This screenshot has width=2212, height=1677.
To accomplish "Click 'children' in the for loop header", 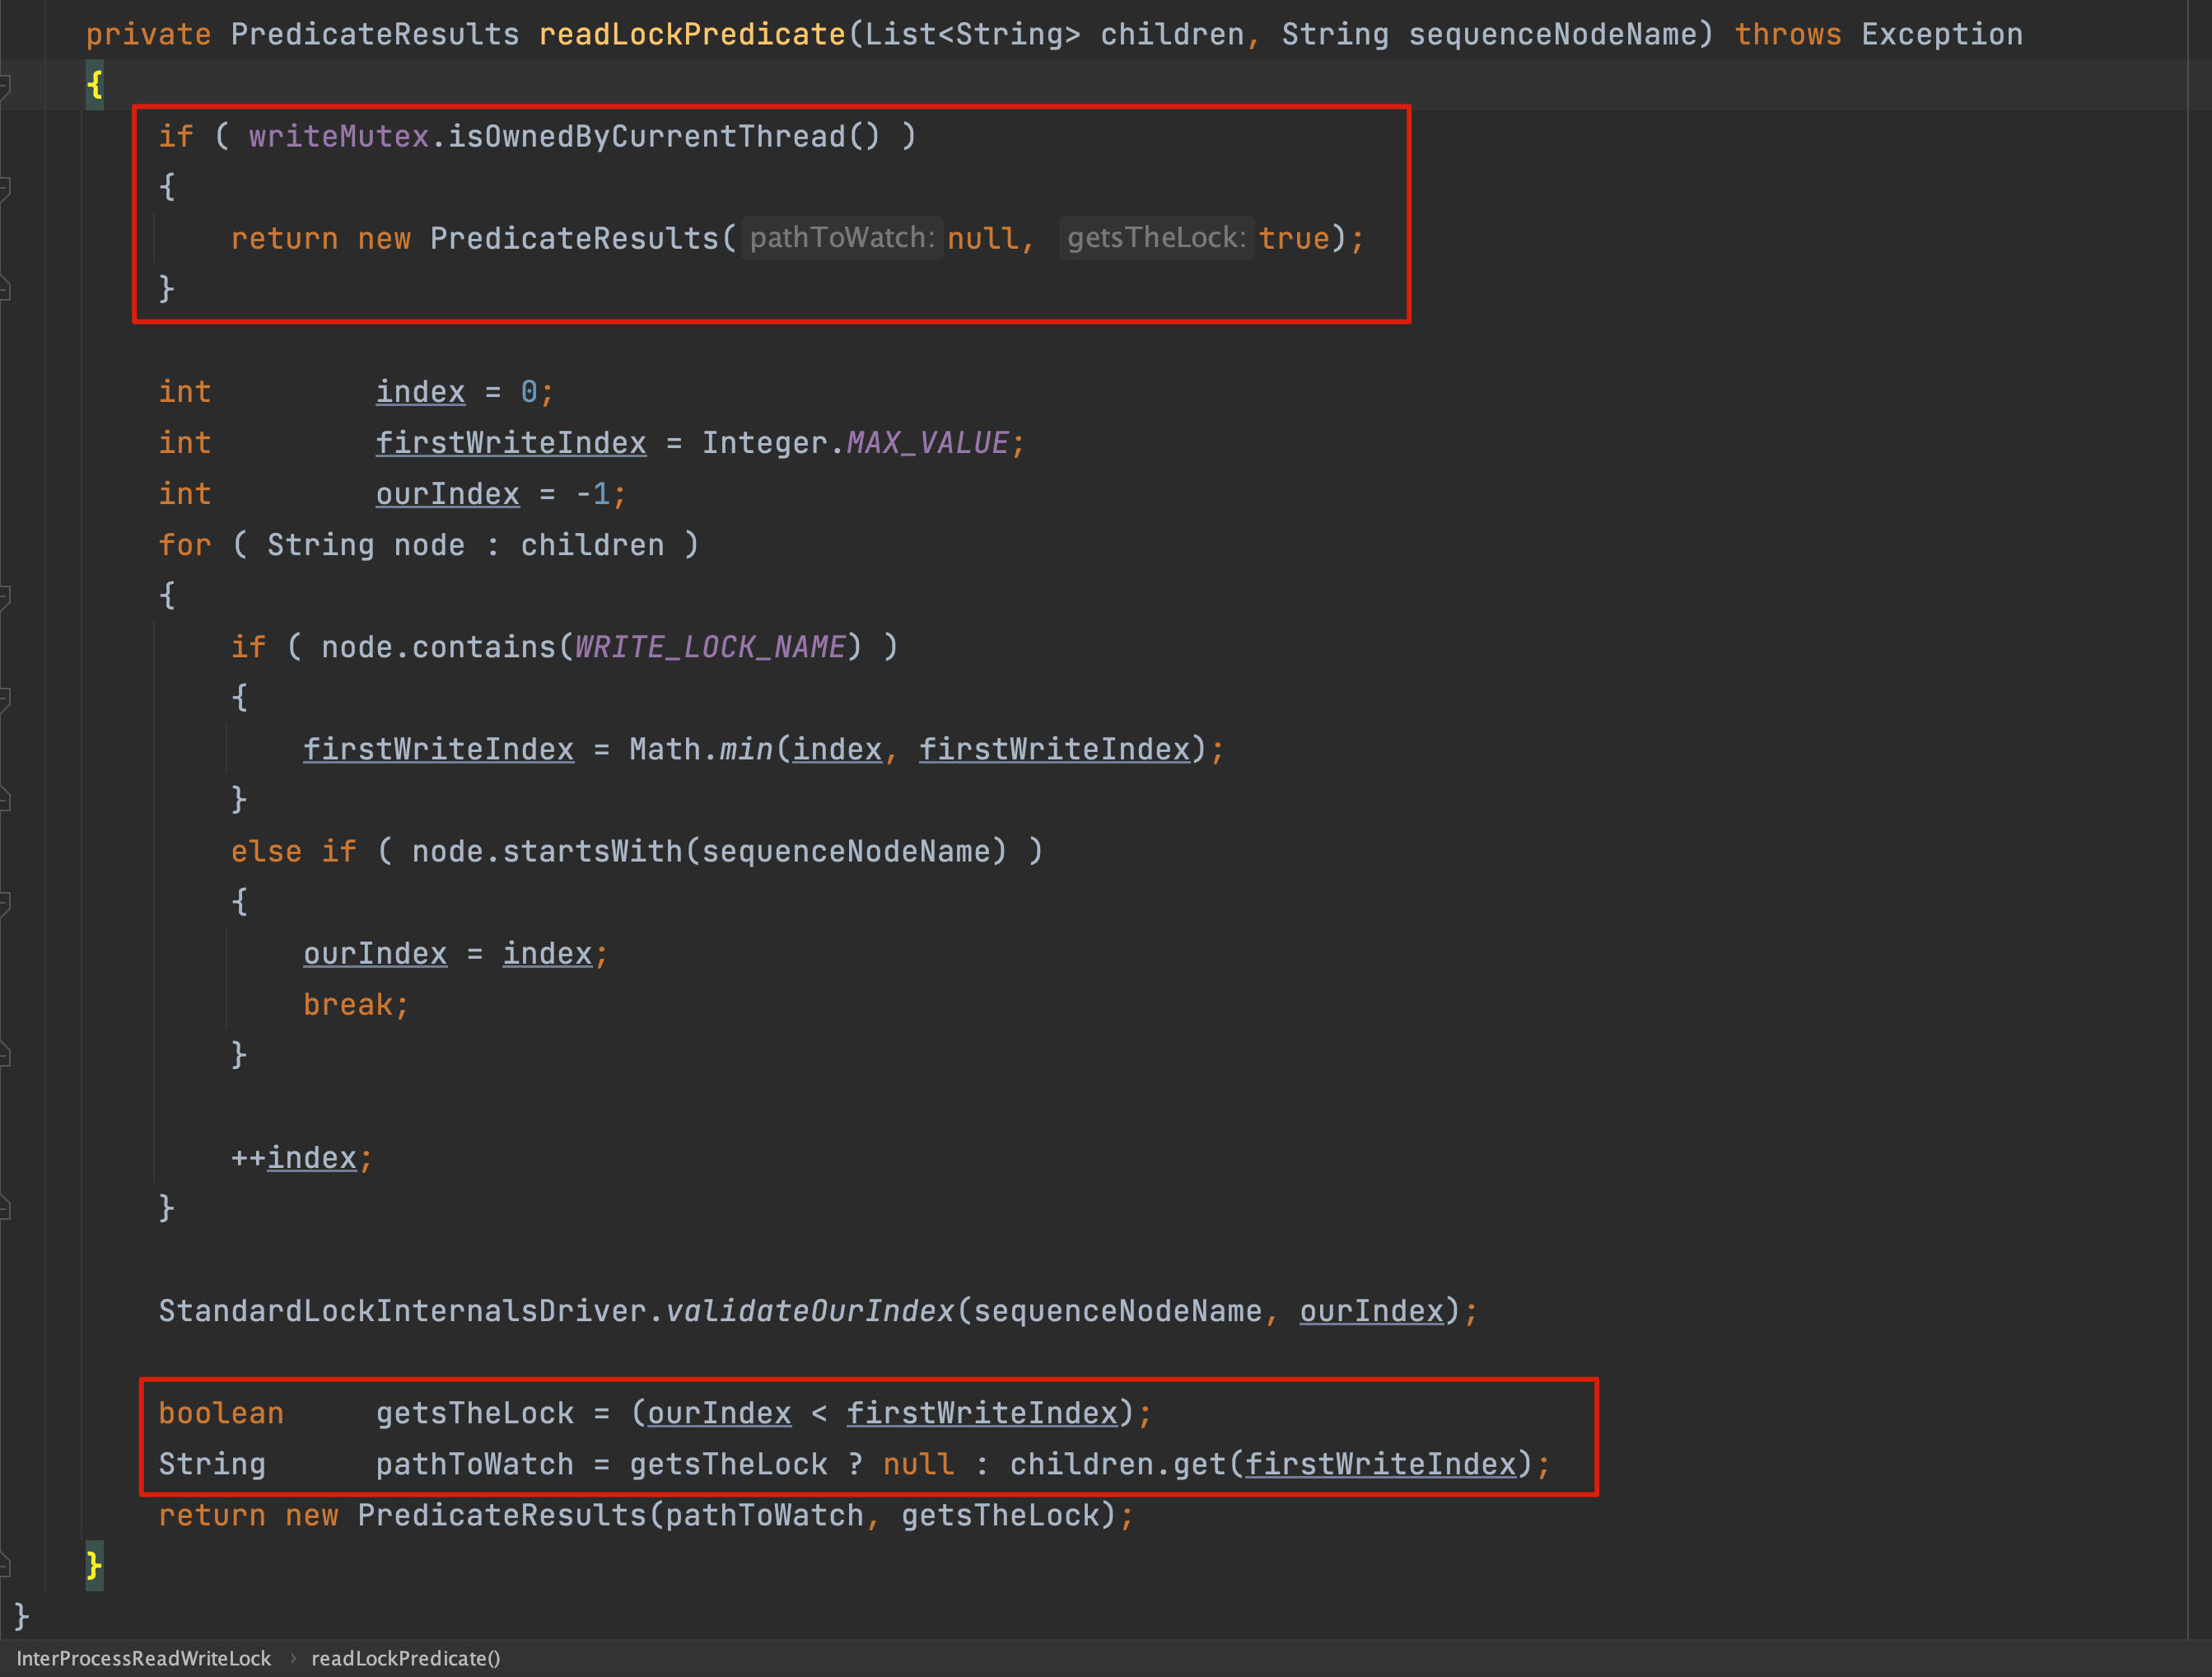I will 593,545.
